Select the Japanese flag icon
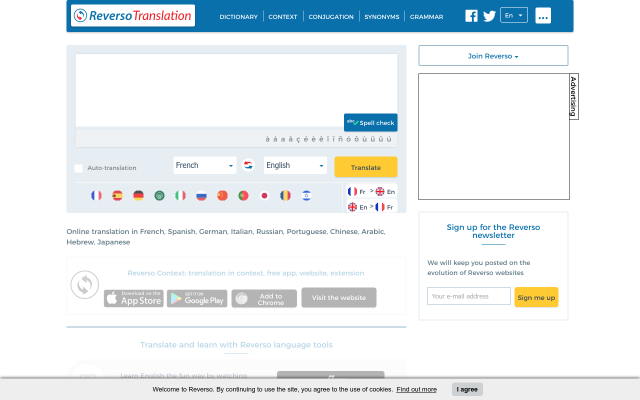The width and height of the screenshot is (640, 400). [x=264, y=196]
